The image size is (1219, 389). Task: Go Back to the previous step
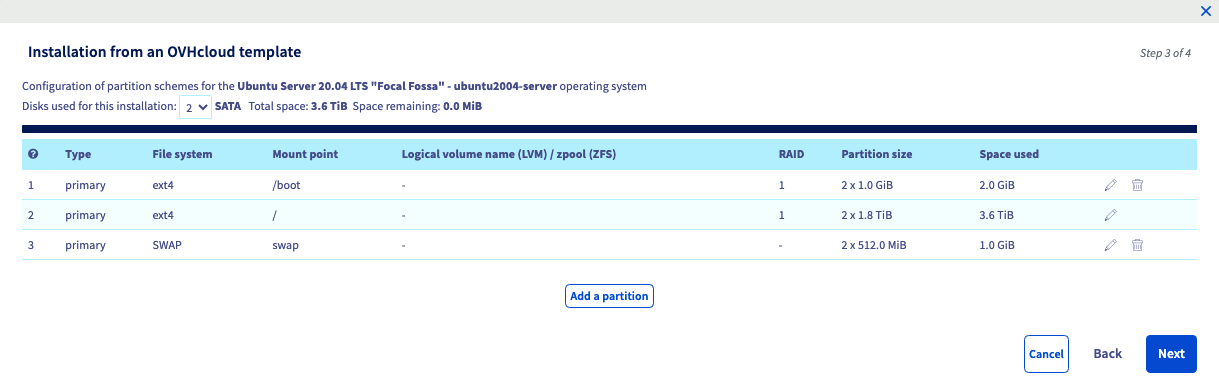pyautogui.click(x=1107, y=354)
